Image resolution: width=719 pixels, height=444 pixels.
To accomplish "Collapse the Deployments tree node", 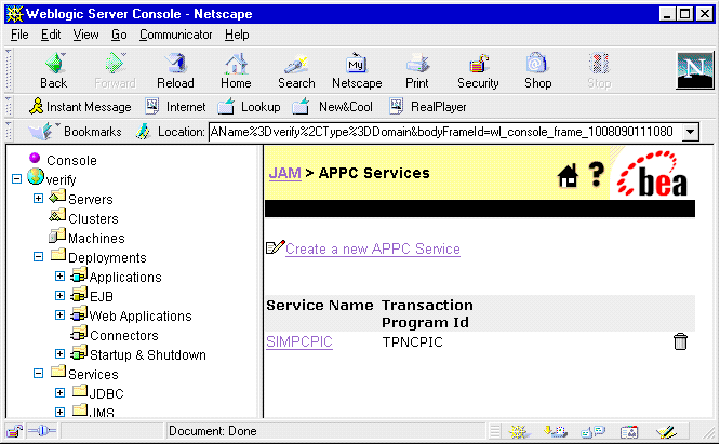I will pos(39,257).
